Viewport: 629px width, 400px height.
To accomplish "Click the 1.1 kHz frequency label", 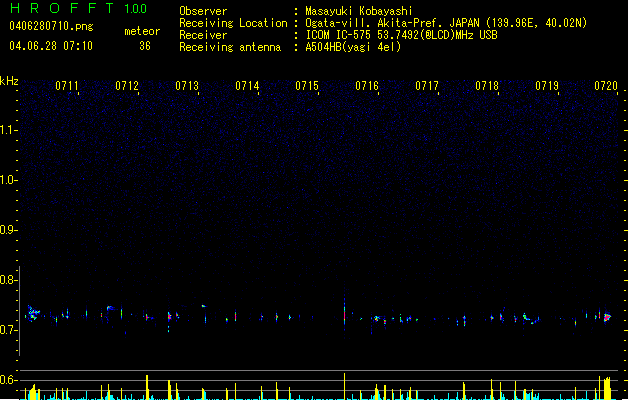I will pos(8,130).
